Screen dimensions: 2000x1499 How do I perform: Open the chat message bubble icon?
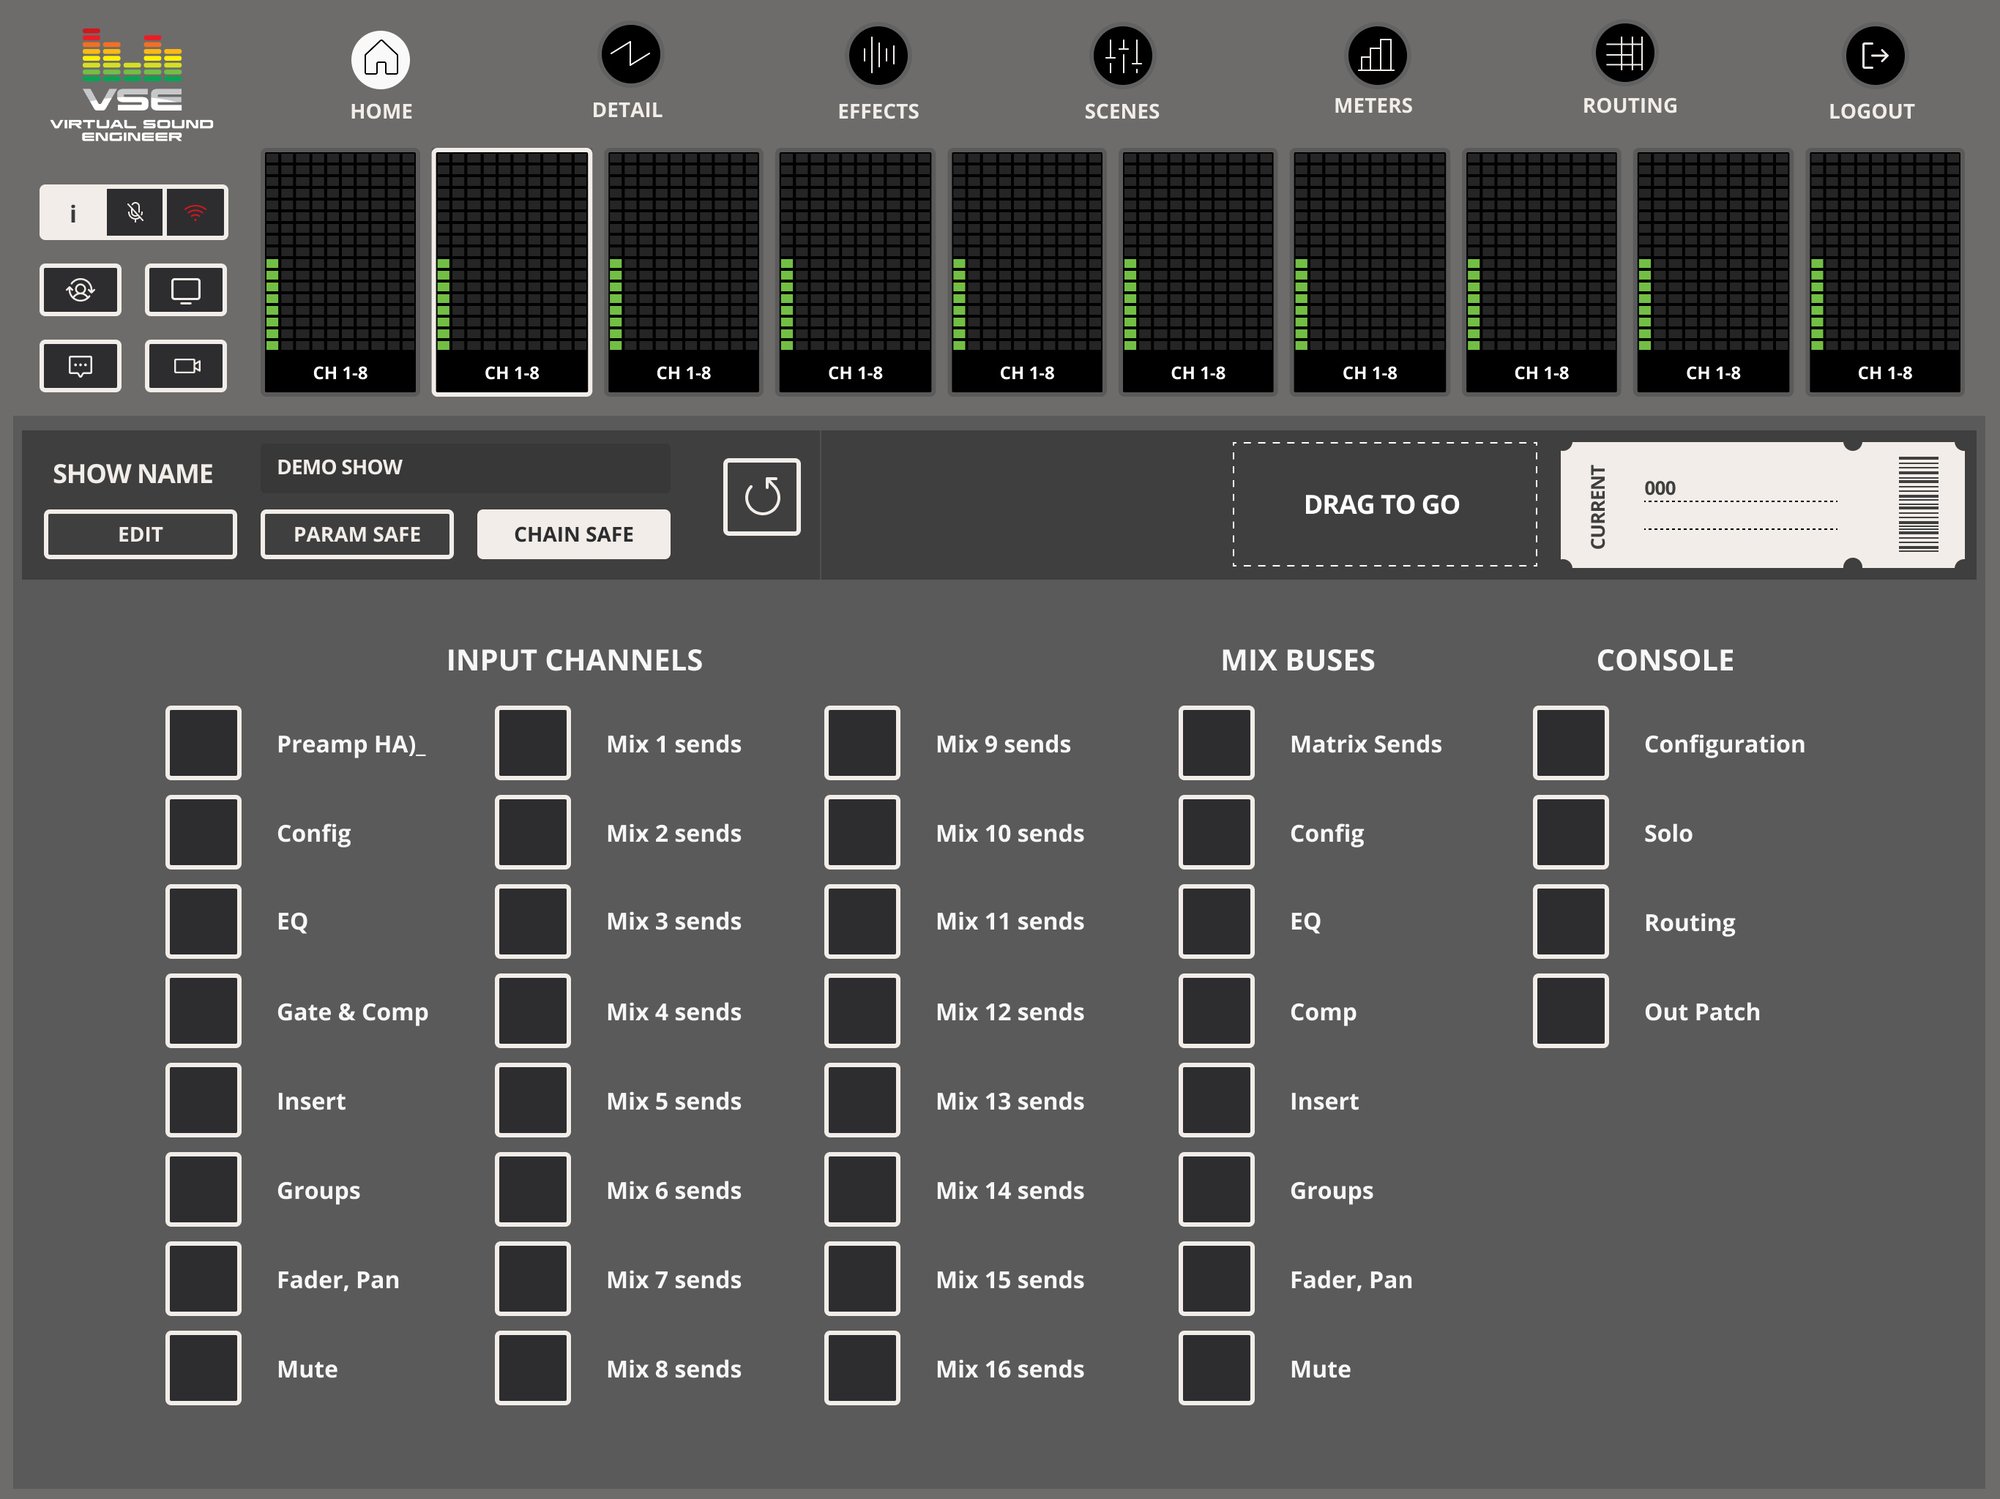click(x=80, y=366)
